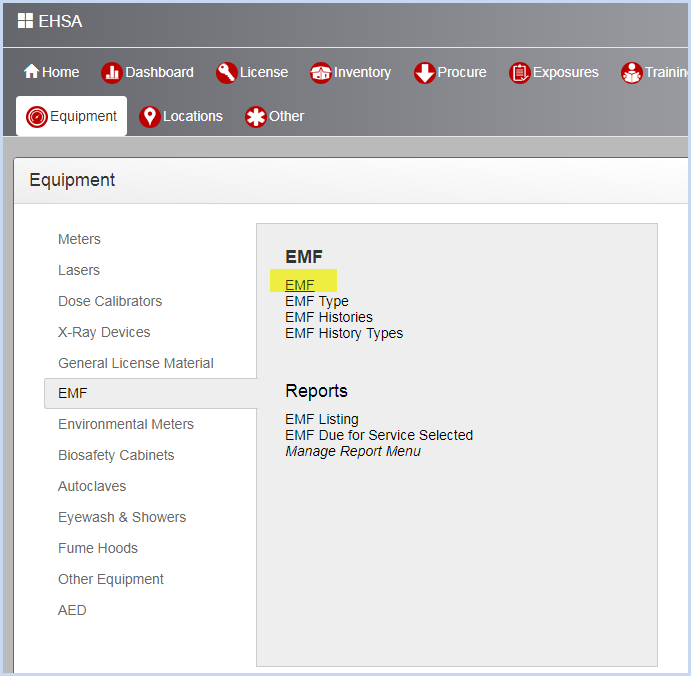Select Lasers in equipment sidebar
This screenshot has width=691, height=676.
(79, 270)
